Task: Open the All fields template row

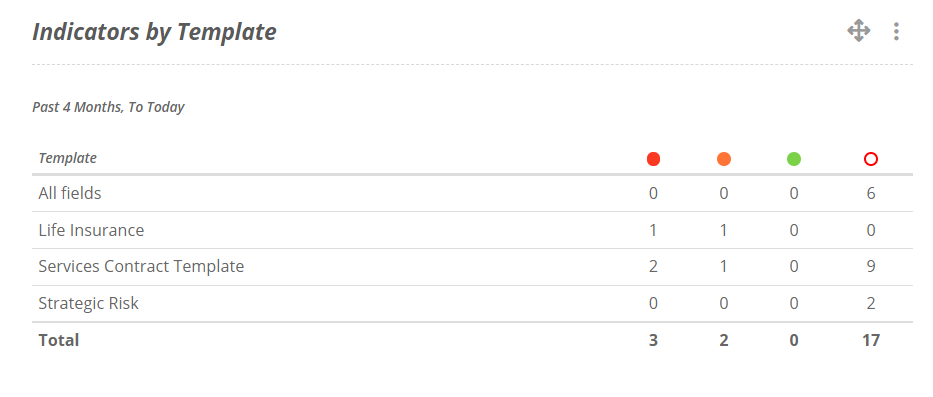Action: coord(472,193)
